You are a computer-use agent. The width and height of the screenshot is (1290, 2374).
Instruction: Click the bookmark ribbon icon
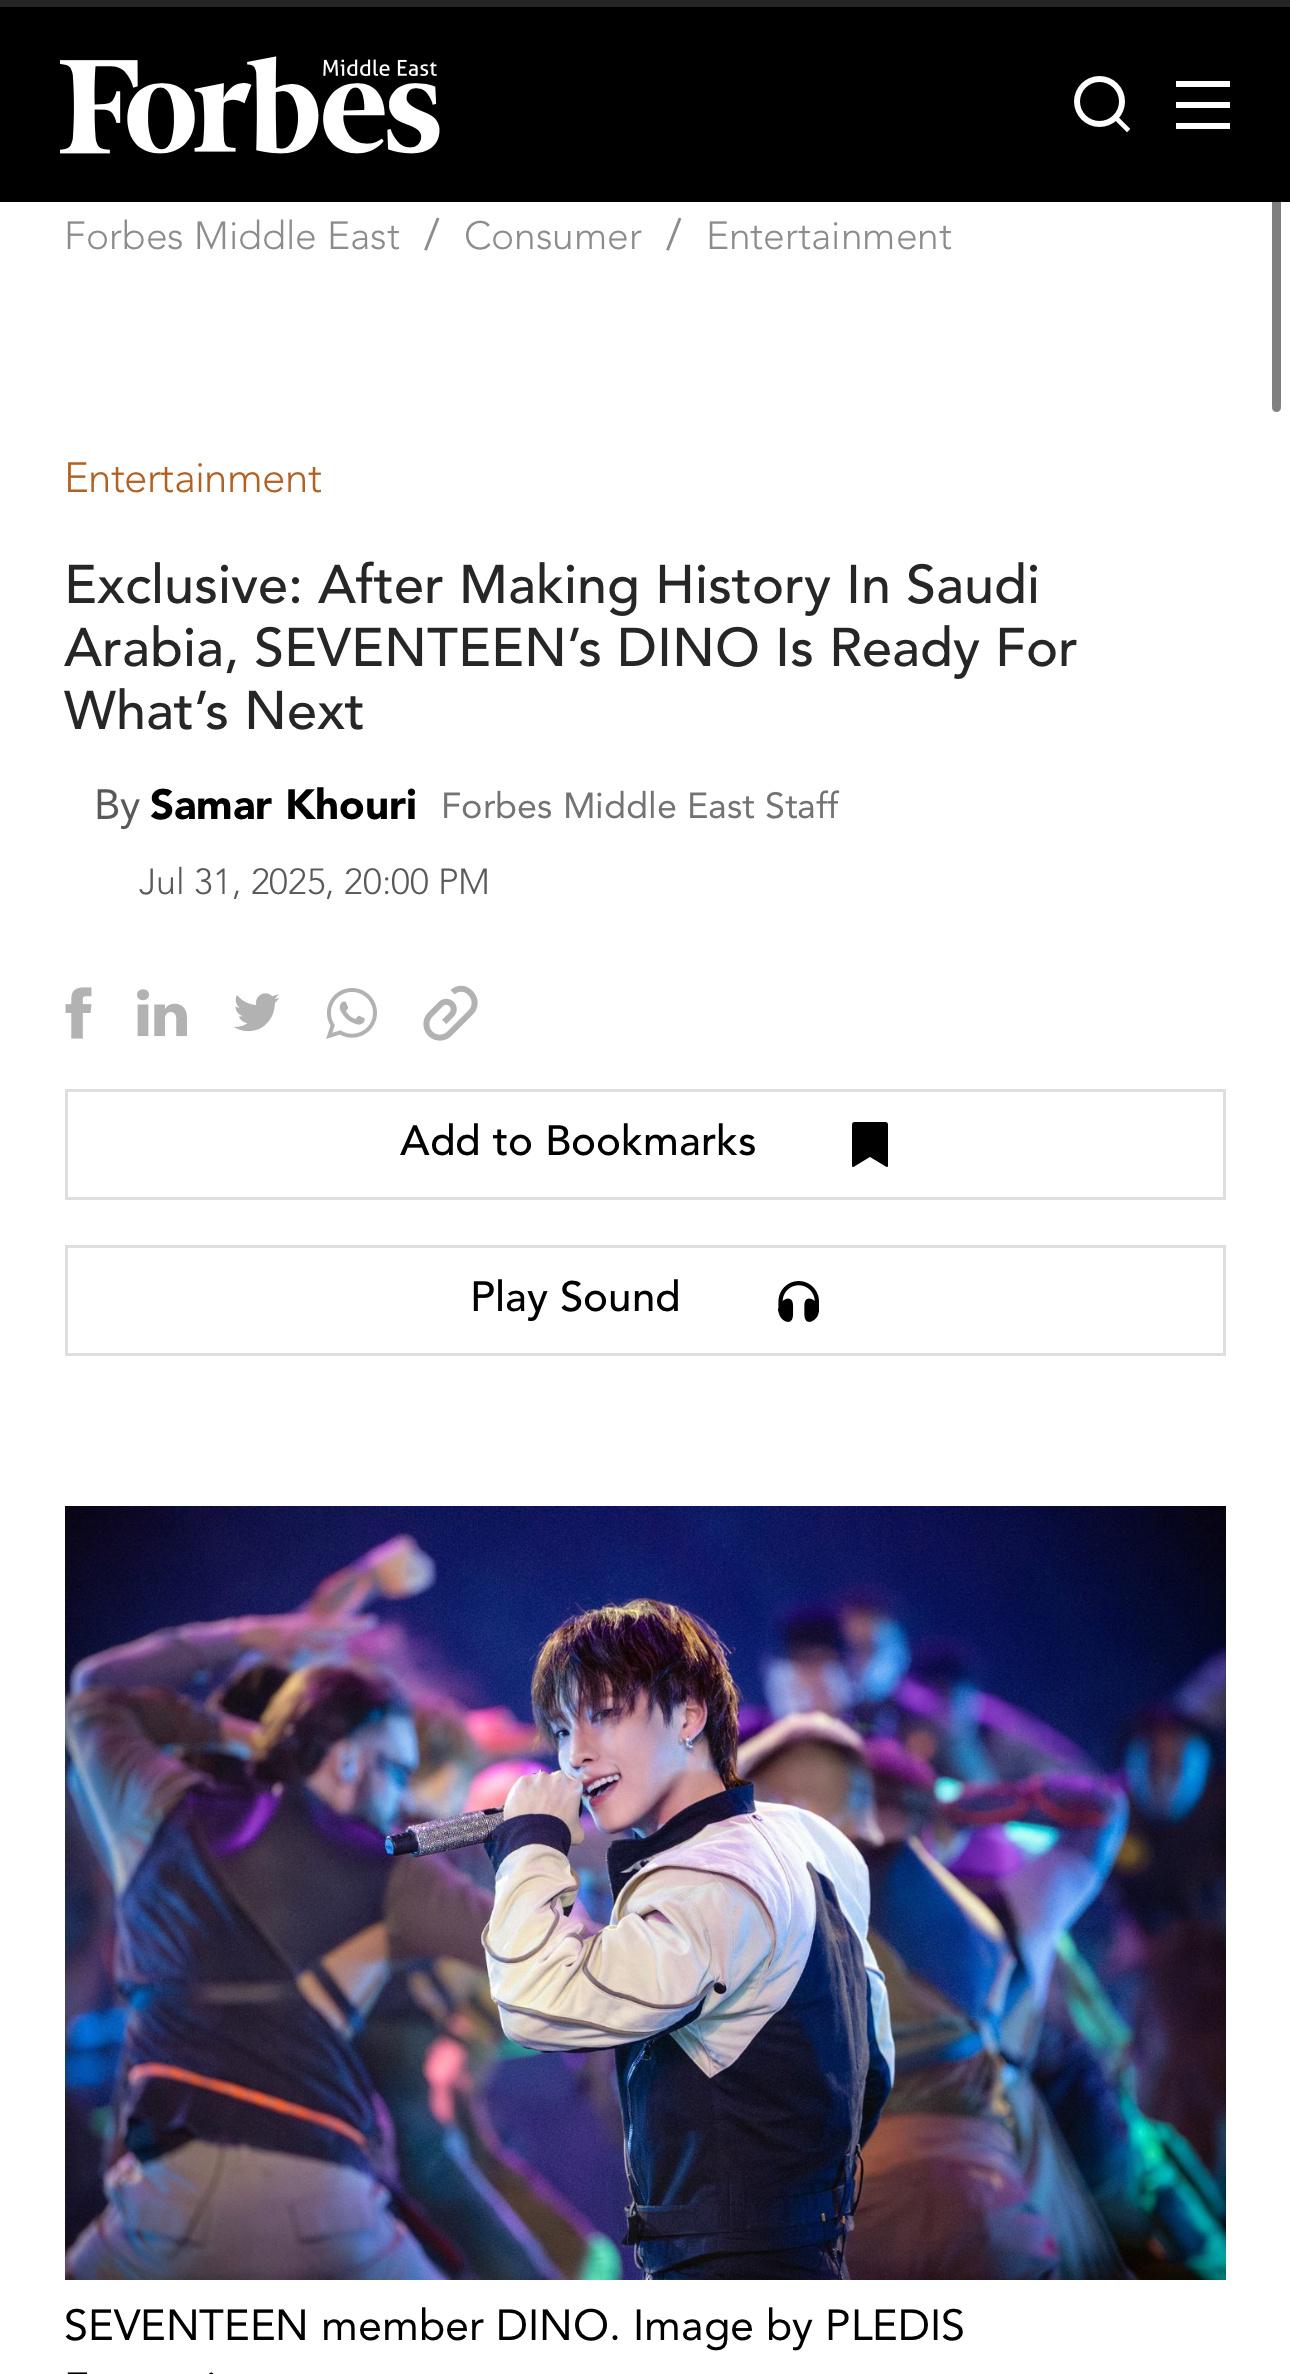pos(870,1144)
